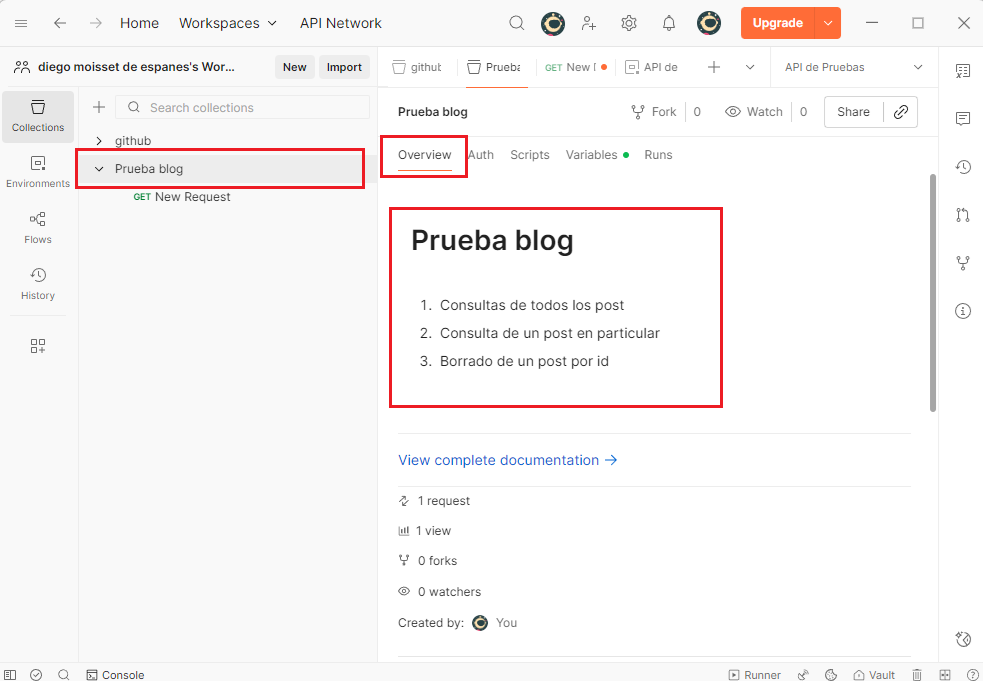This screenshot has width=983, height=681.
Task: Open the Environments sidebar panel
Action: [38, 172]
